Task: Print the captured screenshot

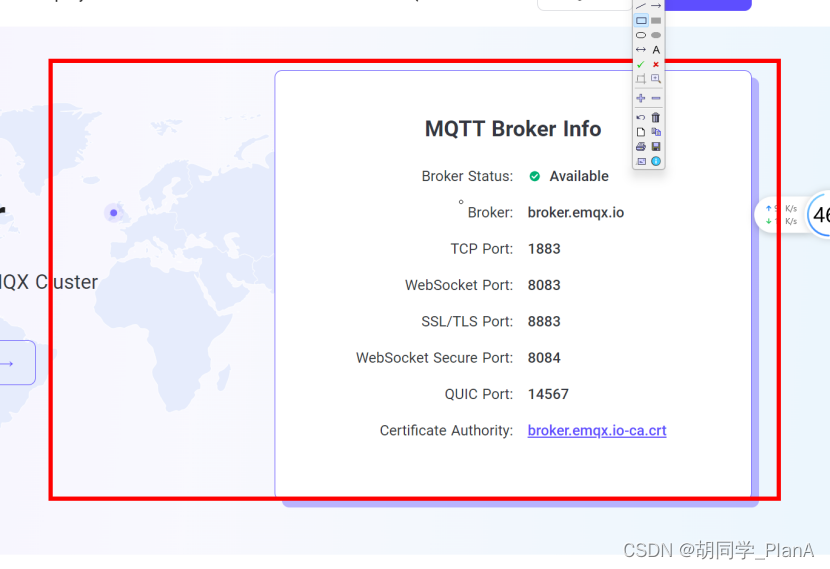Action: click(x=640, y=147)
